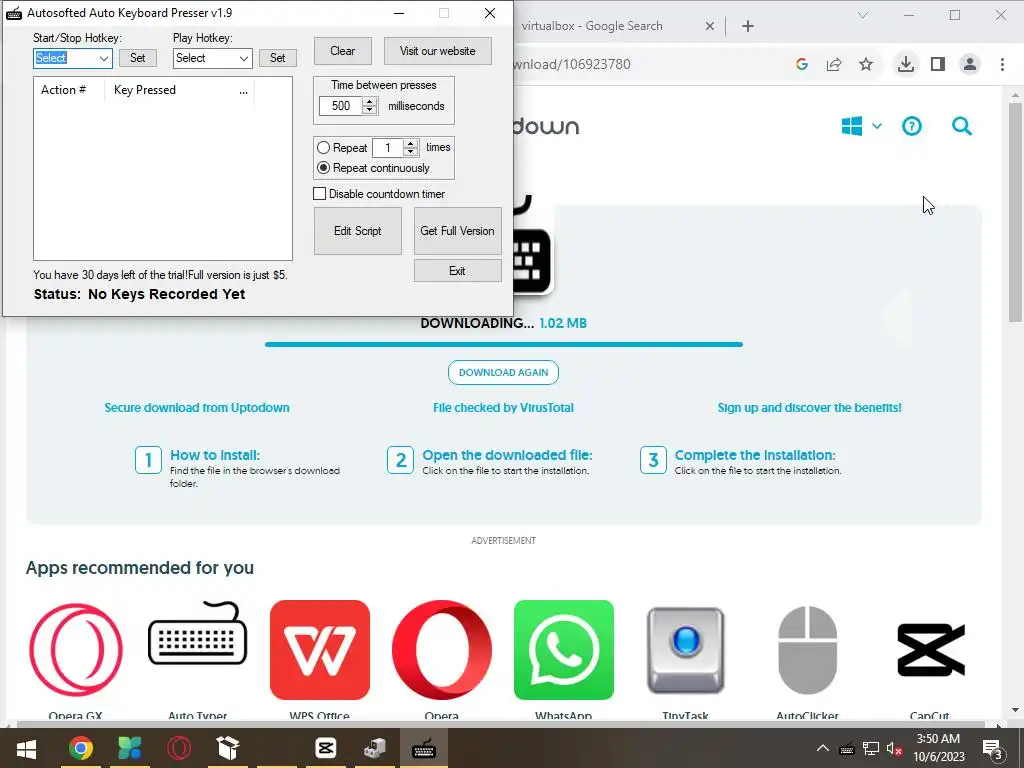This screenshot has width=1024, height=768.
Task: Switch to virtualbox - Google Search tab
Action: [592, 26]
